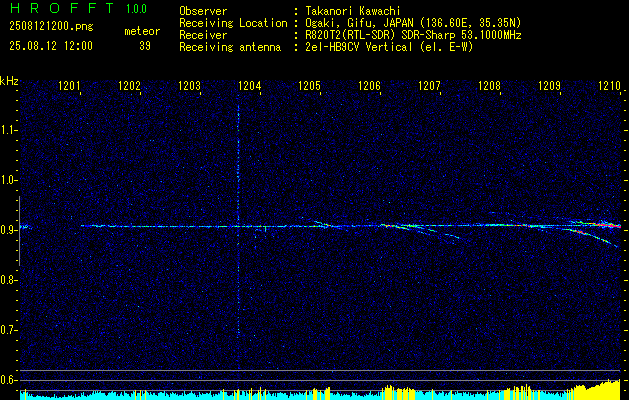The image size is (629, 400).
Task: Click the 1208 time marker
Action: coord(489,86)
